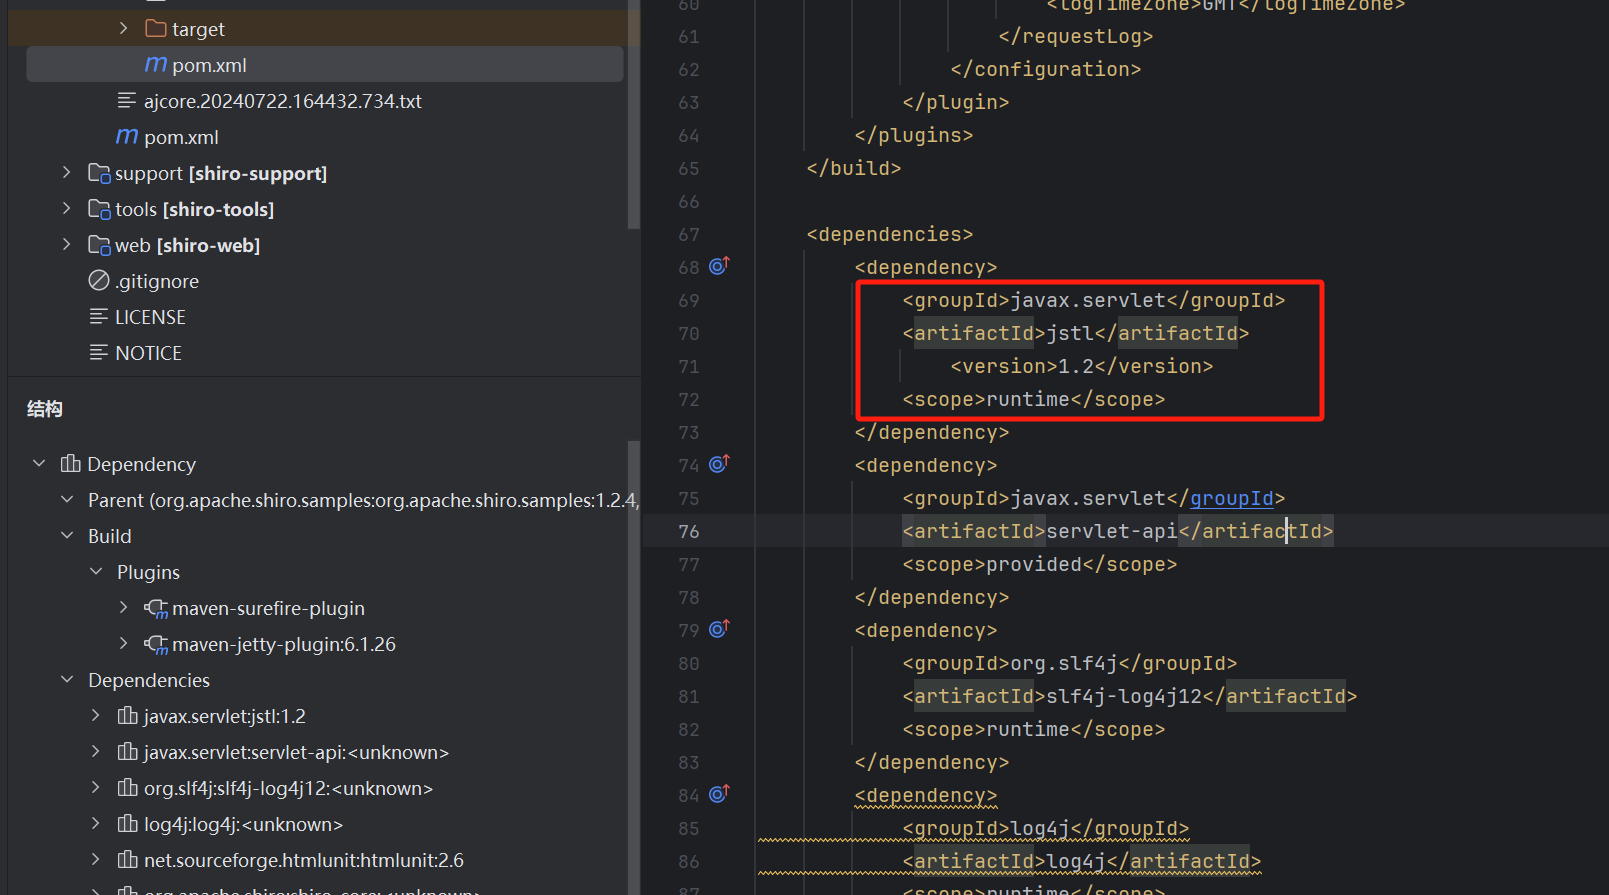Click the gutter dependency icon on line 74
Viewport: 1609px width, 895px height.
click(x=719, y=464)
